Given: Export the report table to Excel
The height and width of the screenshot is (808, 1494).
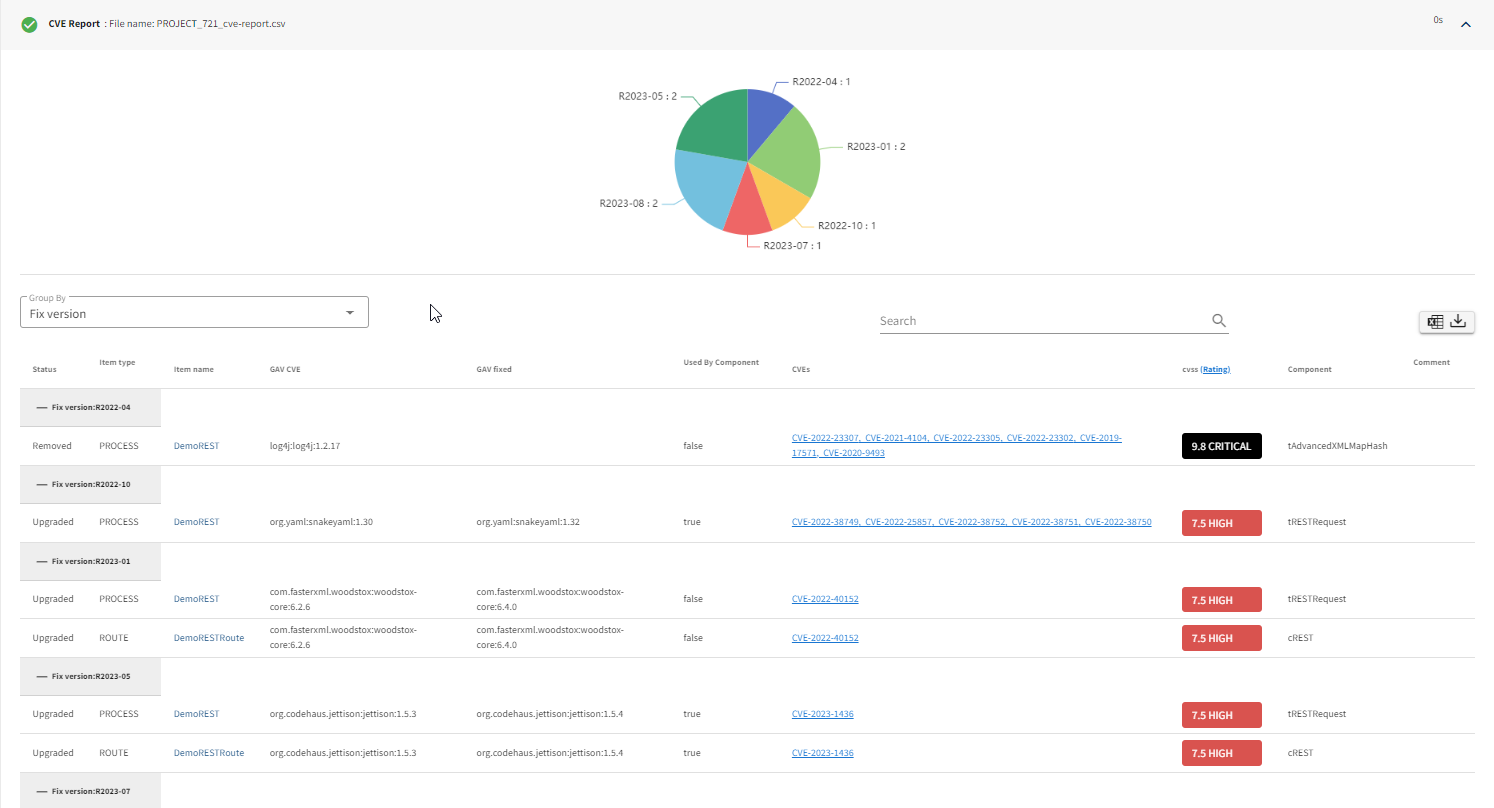Looking at the screenshot, I should click(1435, 321).
